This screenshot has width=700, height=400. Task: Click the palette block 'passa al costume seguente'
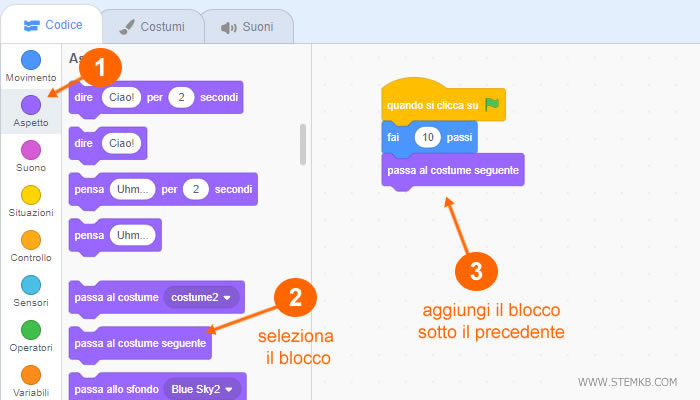[x=140, y=343]
